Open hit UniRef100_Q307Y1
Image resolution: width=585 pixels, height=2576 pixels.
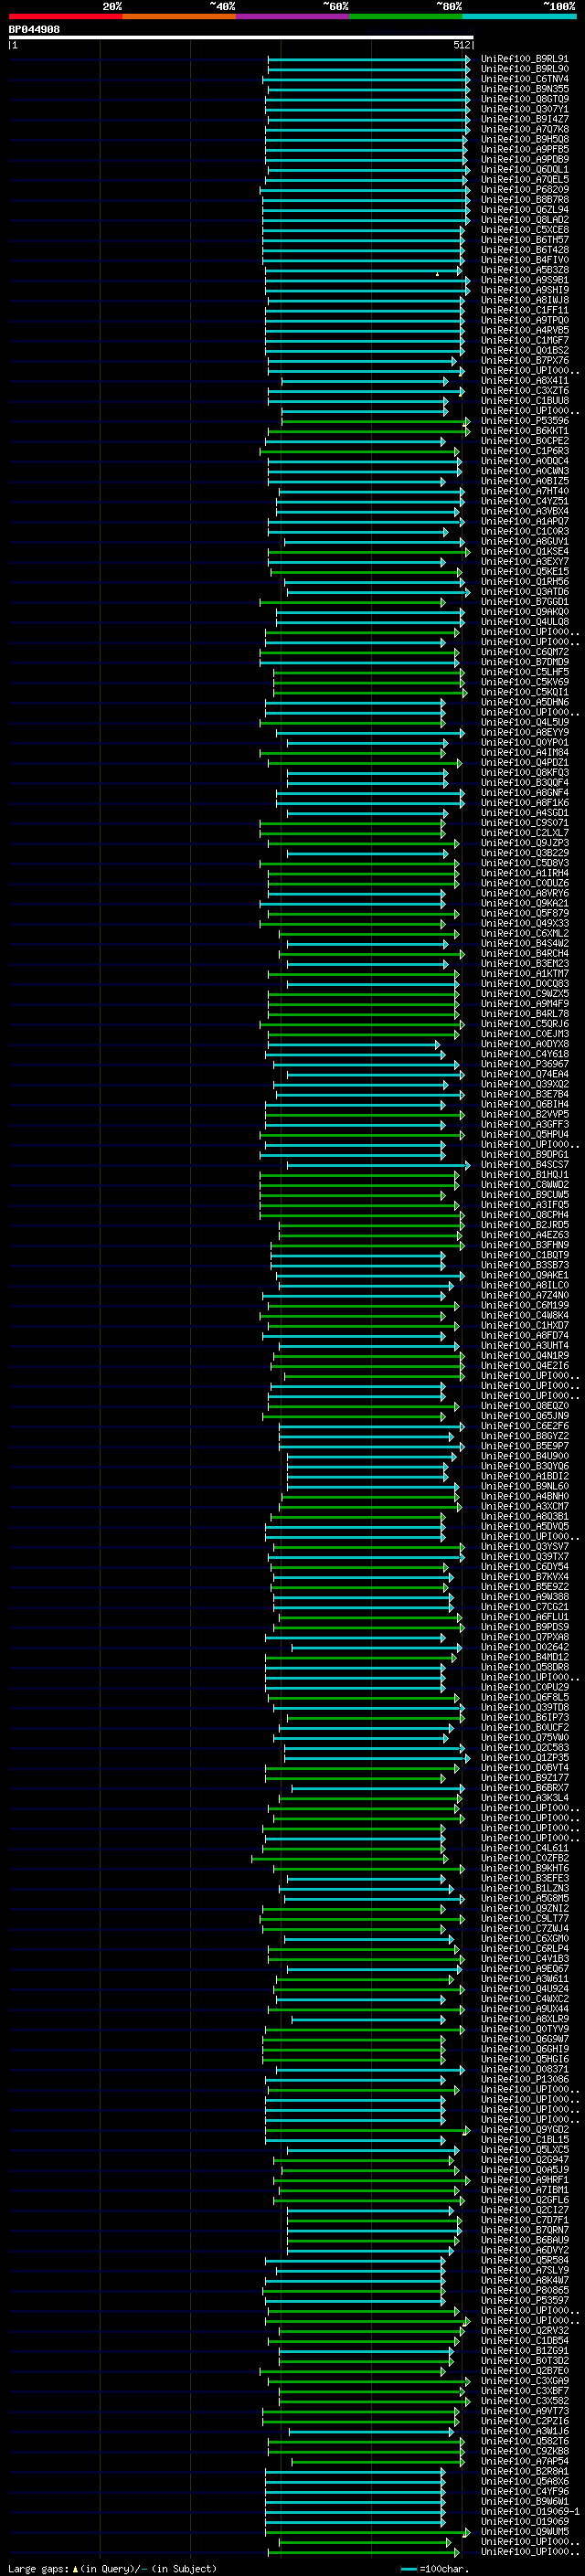[x=525, y=109]
